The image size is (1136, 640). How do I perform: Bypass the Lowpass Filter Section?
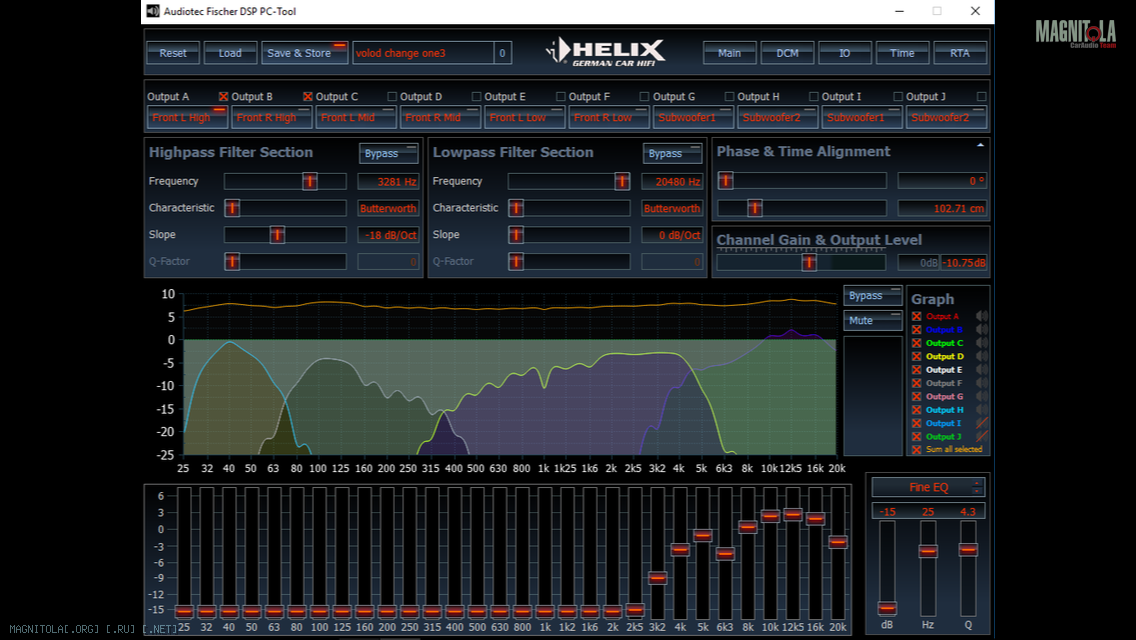(x=672, y=153)
